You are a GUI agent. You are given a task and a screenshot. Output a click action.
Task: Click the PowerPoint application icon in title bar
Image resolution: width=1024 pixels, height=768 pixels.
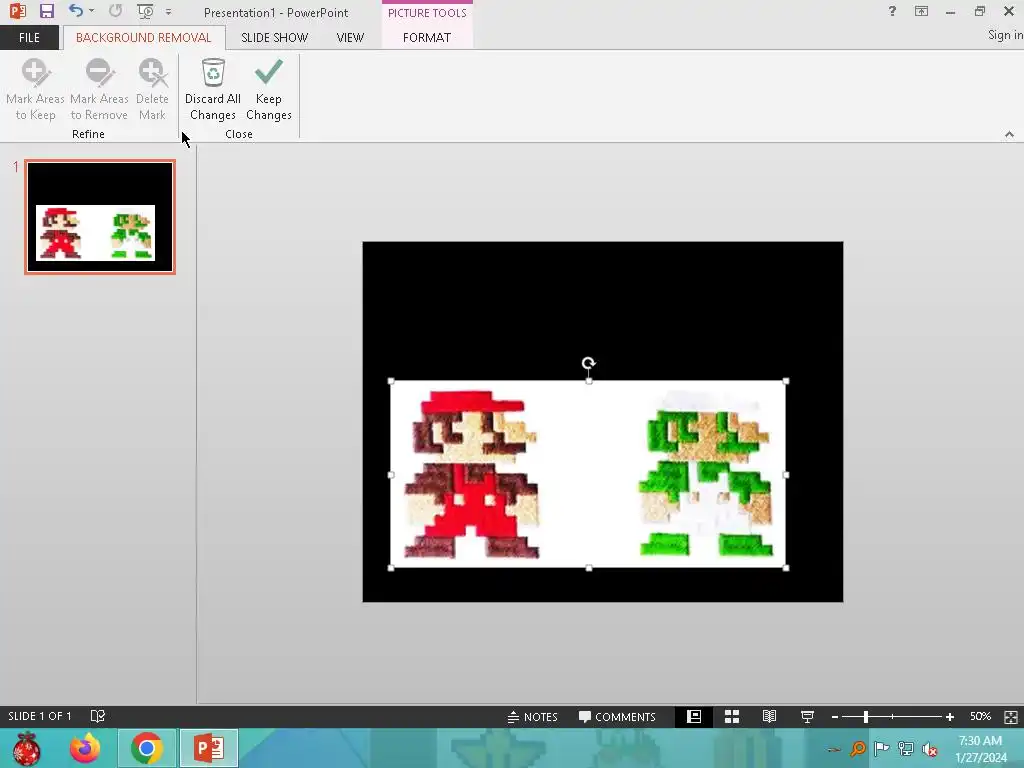[x=18, y=11]
